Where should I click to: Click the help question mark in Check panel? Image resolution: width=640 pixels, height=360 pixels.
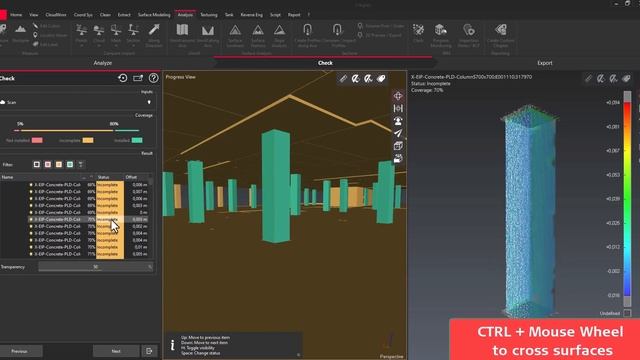coord(153,78)
